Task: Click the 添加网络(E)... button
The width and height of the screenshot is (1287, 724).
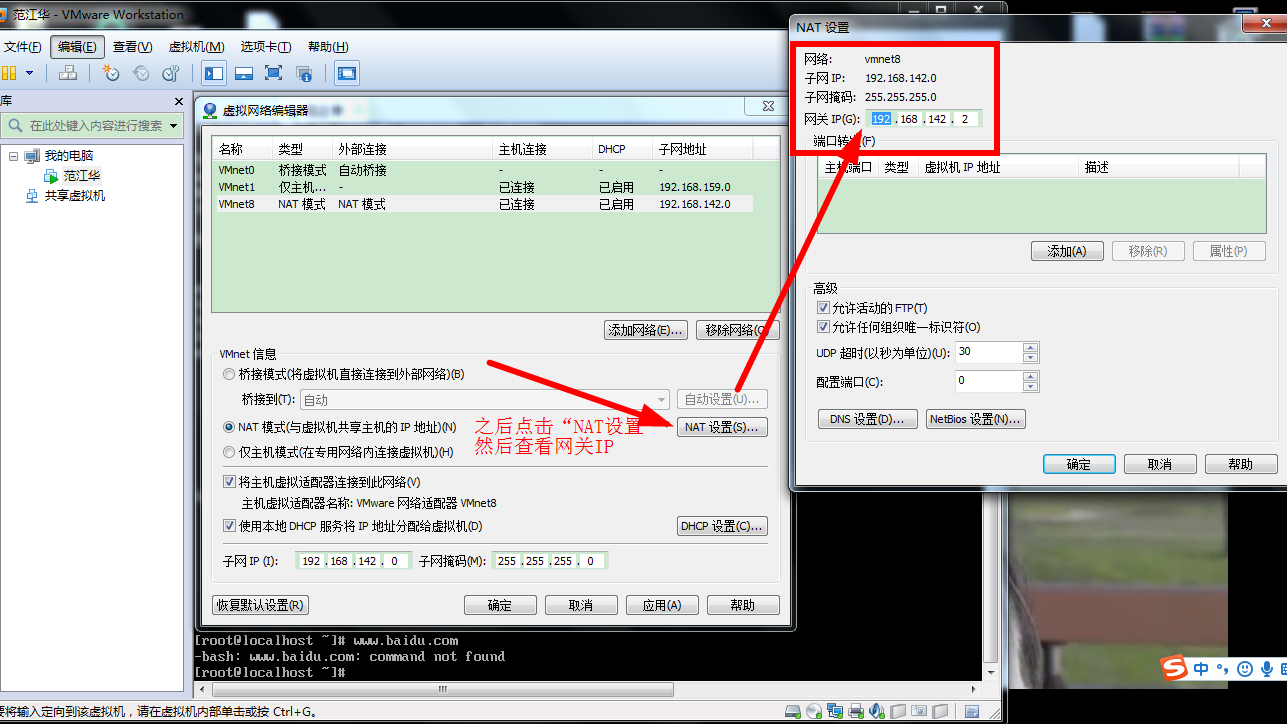Action: [x=647, y=330]
